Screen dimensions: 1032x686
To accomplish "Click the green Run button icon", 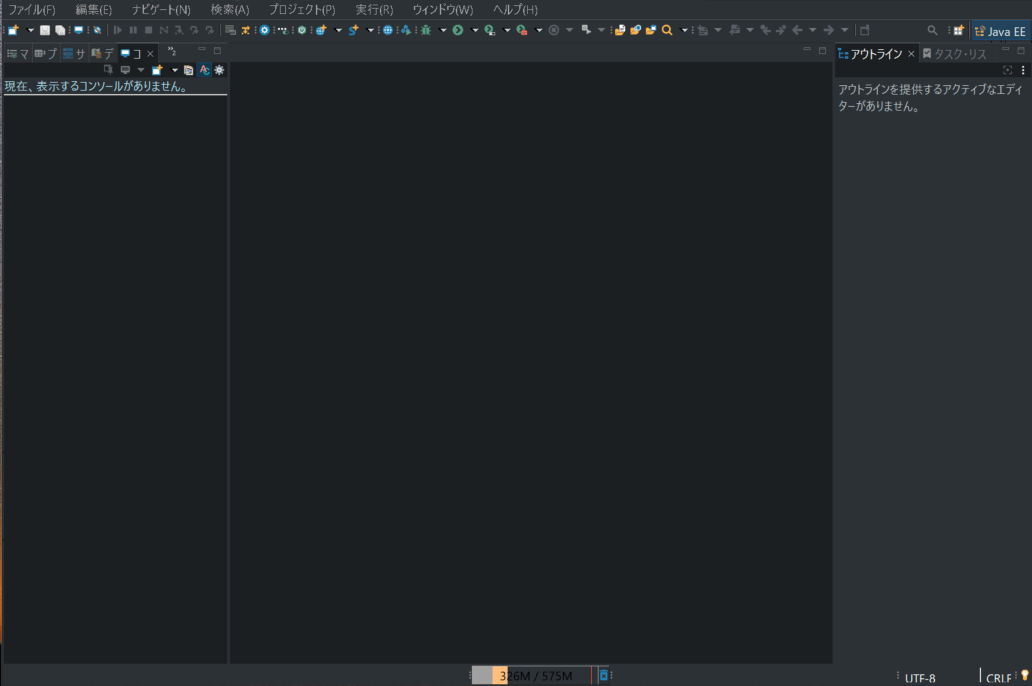I will 458,30.
